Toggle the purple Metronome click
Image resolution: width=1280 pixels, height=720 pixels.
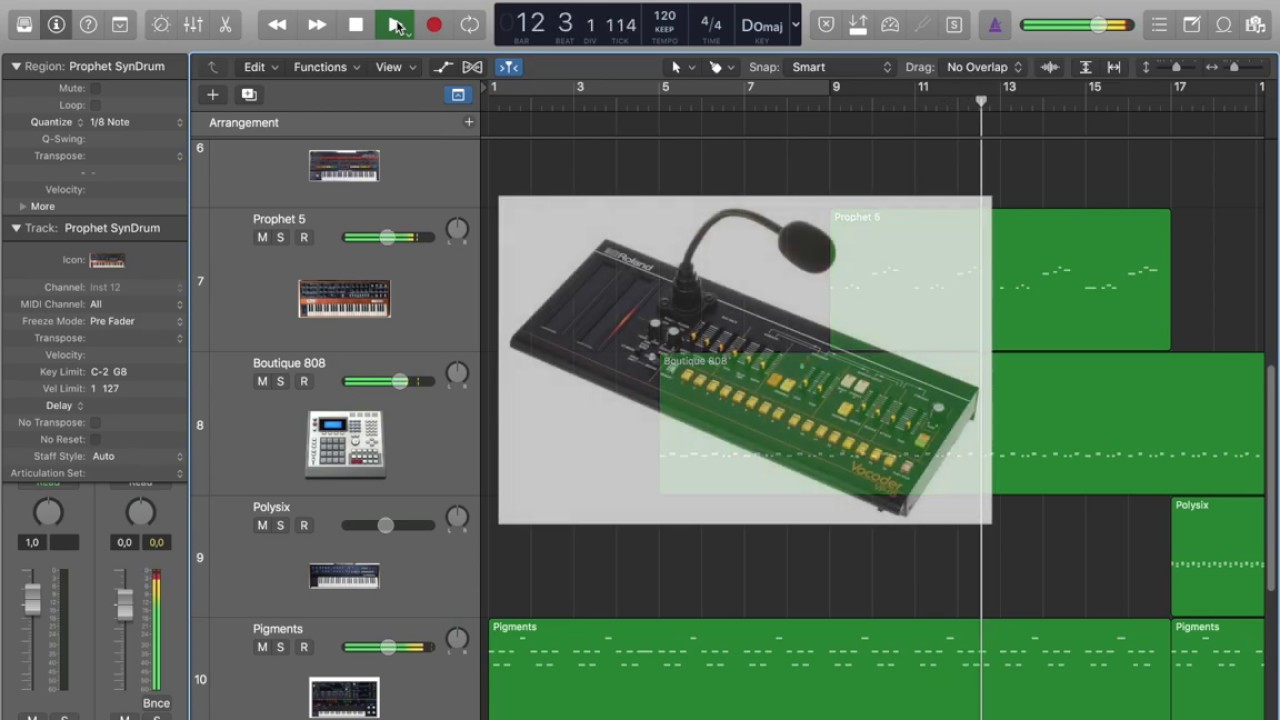coord(994,25)
